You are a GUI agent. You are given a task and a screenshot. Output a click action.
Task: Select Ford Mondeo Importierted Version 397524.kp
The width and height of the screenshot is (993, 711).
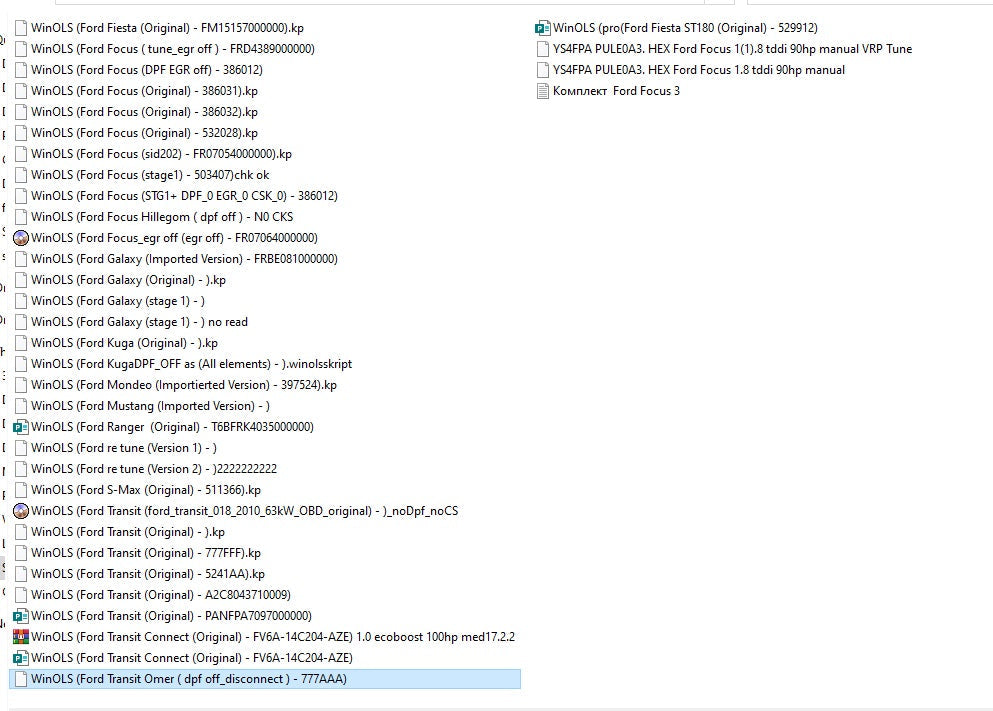tap(184, 385)
